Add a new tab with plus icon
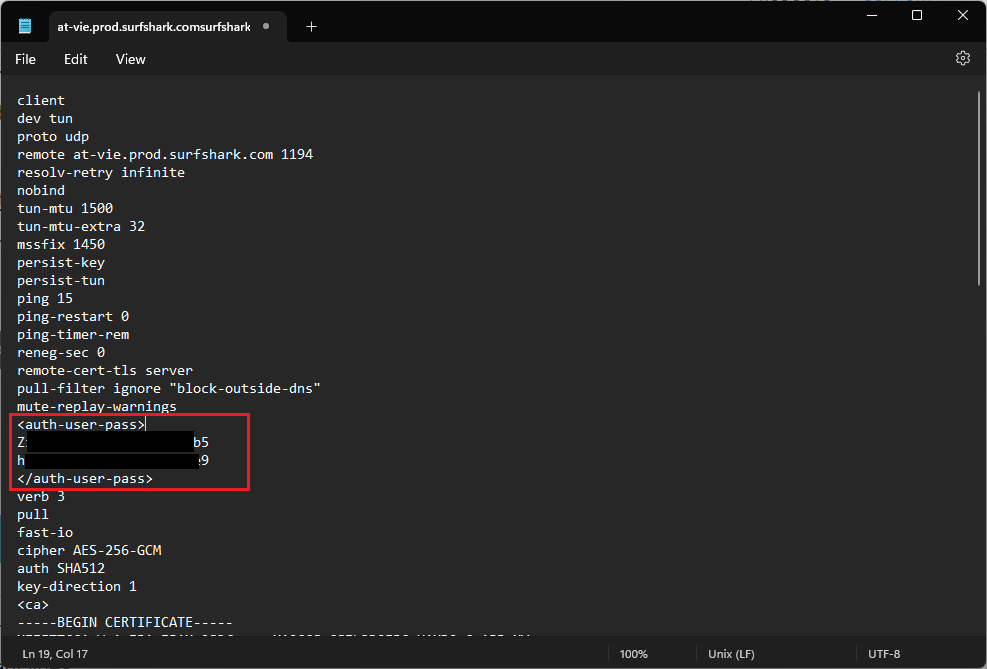The height and width of the screenshot is (669, 987). point(311,27)
